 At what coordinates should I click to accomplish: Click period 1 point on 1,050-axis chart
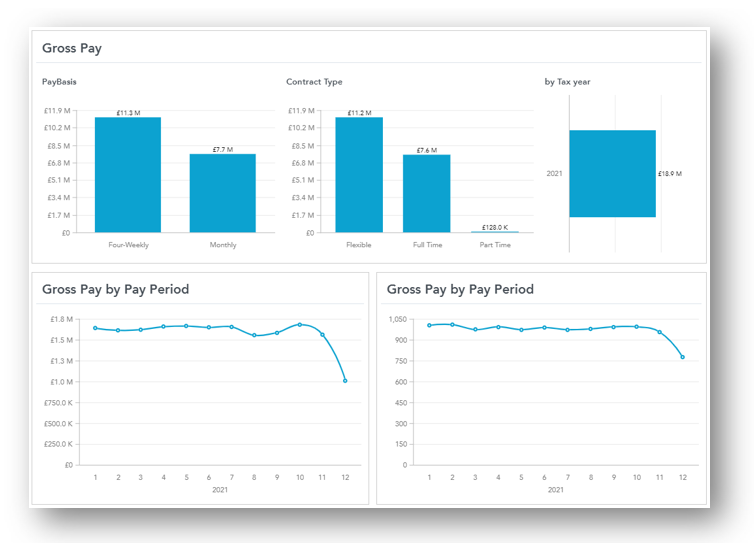click(x=429, y=325)
